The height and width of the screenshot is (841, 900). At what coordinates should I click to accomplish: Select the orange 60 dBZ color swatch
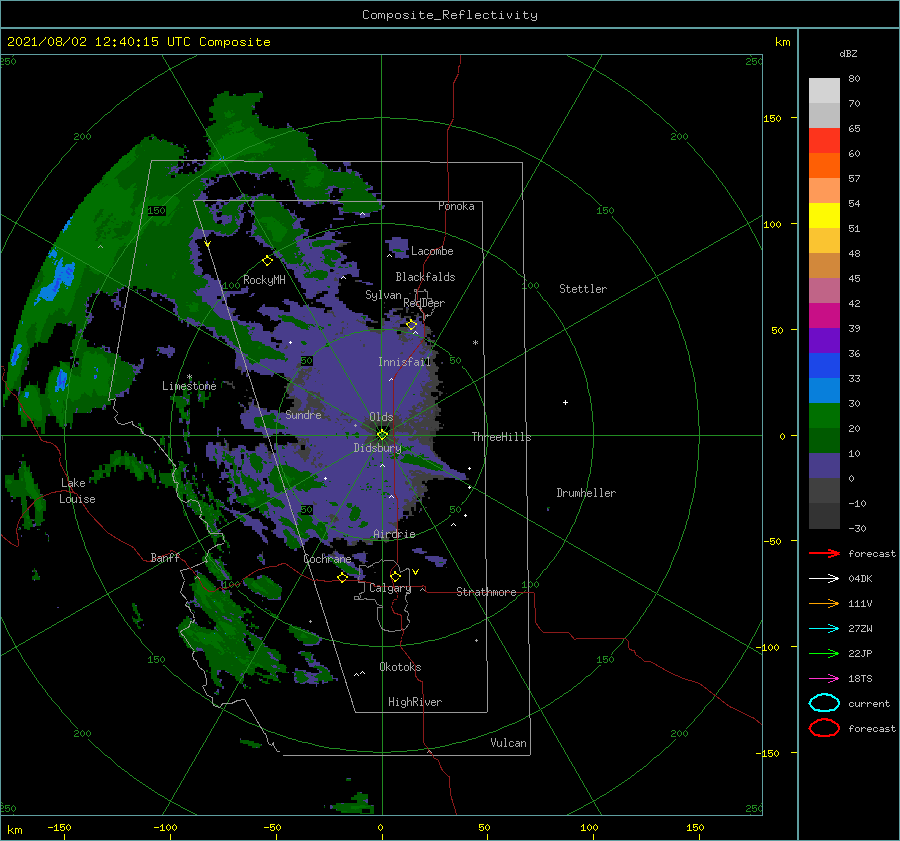824,165
